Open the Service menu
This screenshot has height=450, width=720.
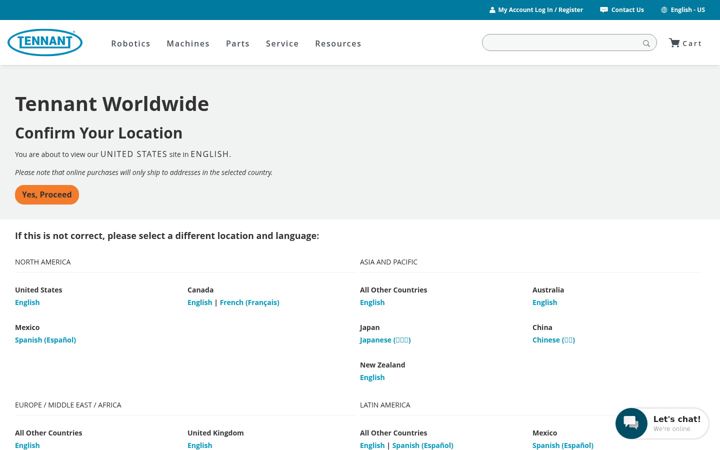point(282,44)
